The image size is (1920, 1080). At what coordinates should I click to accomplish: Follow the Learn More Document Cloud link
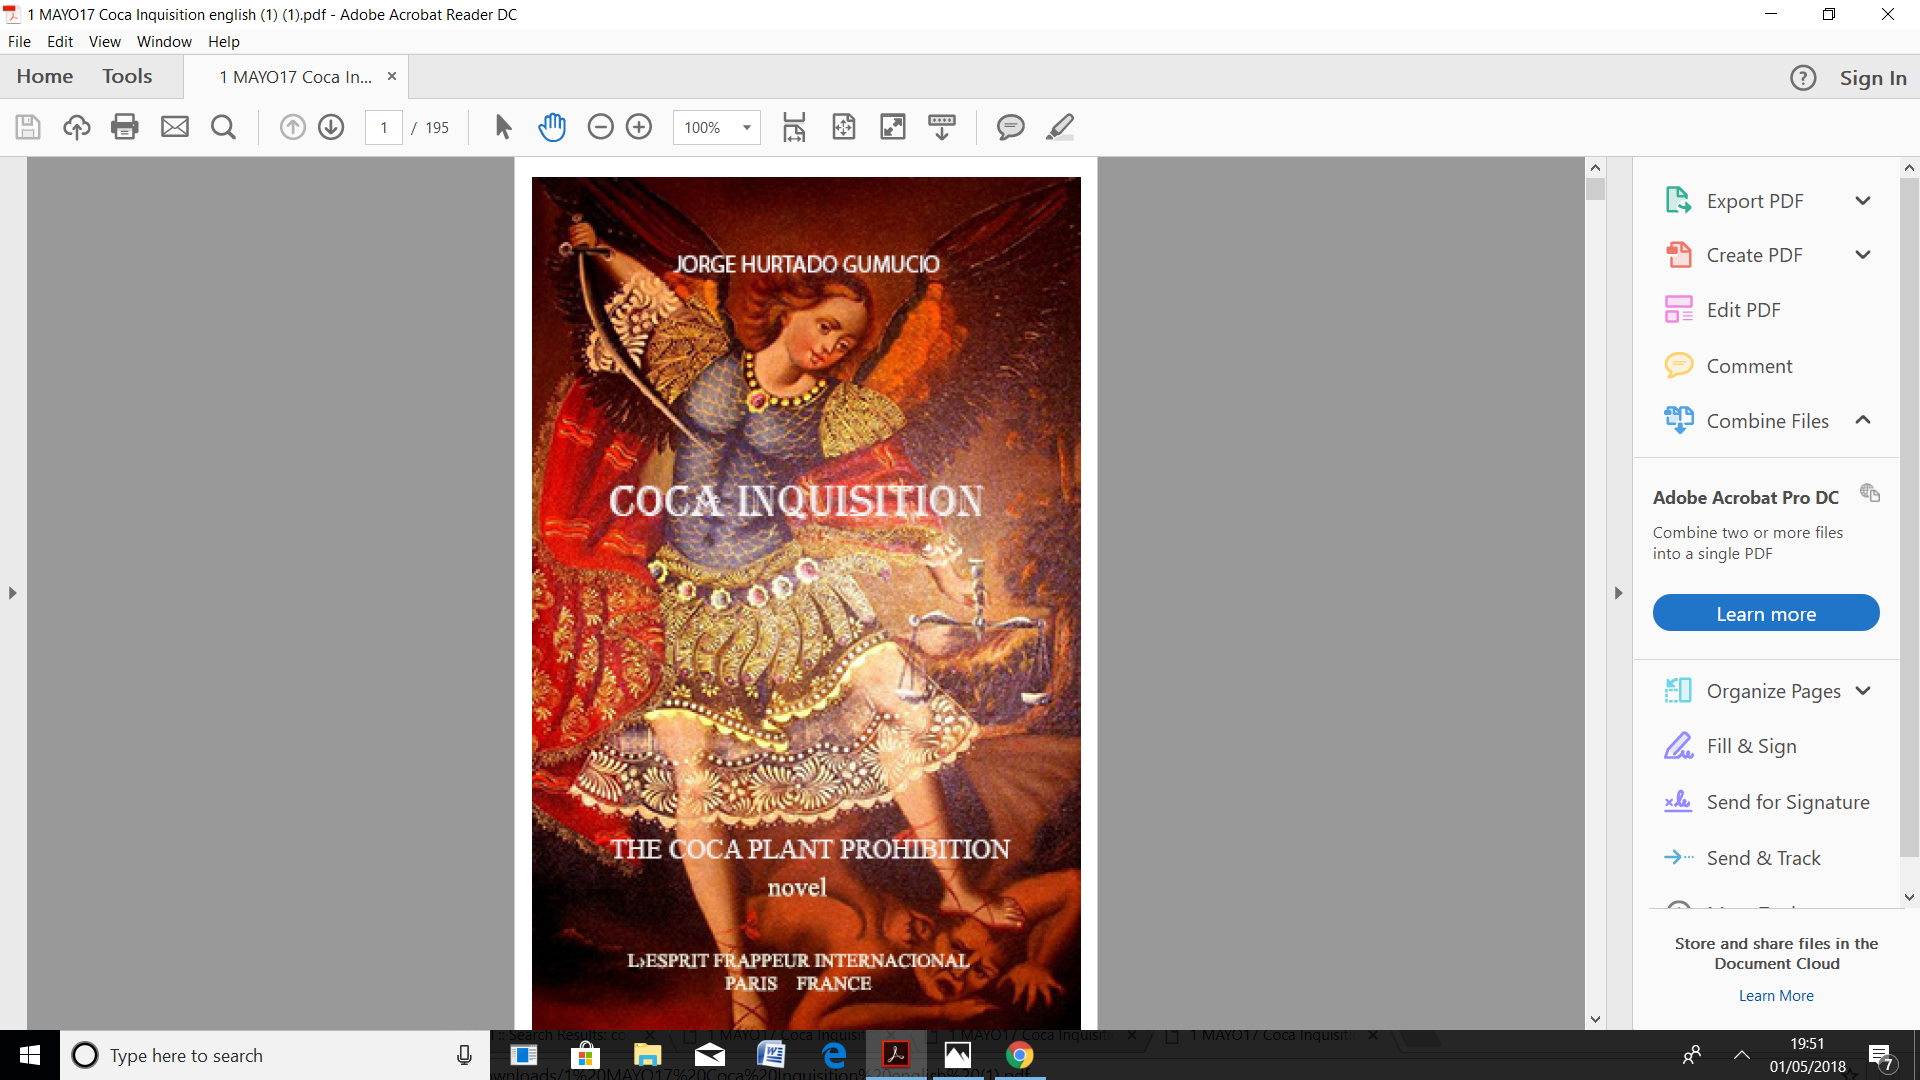[1776, 996]
